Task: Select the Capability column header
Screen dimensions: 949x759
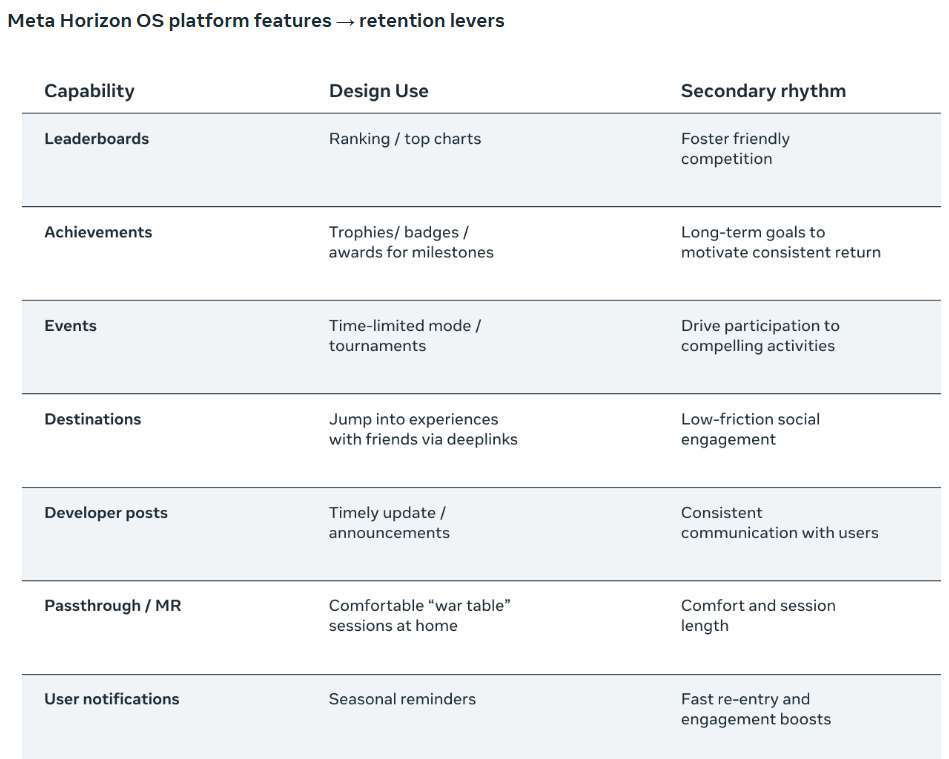Action: [89, 91]
